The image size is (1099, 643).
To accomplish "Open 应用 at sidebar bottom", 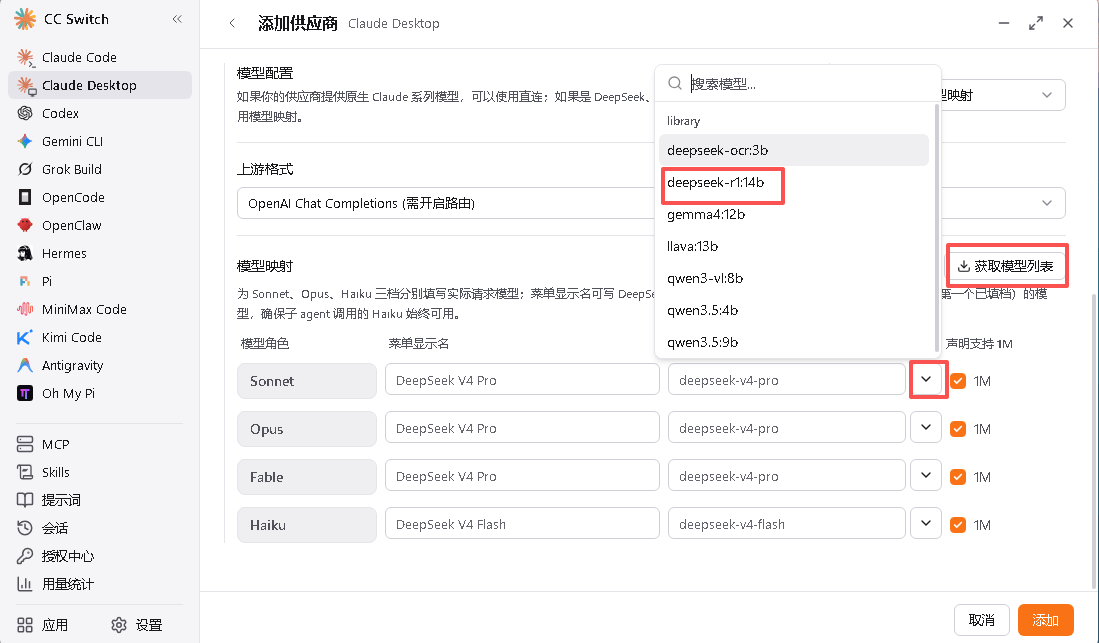I will coord(43,625).
